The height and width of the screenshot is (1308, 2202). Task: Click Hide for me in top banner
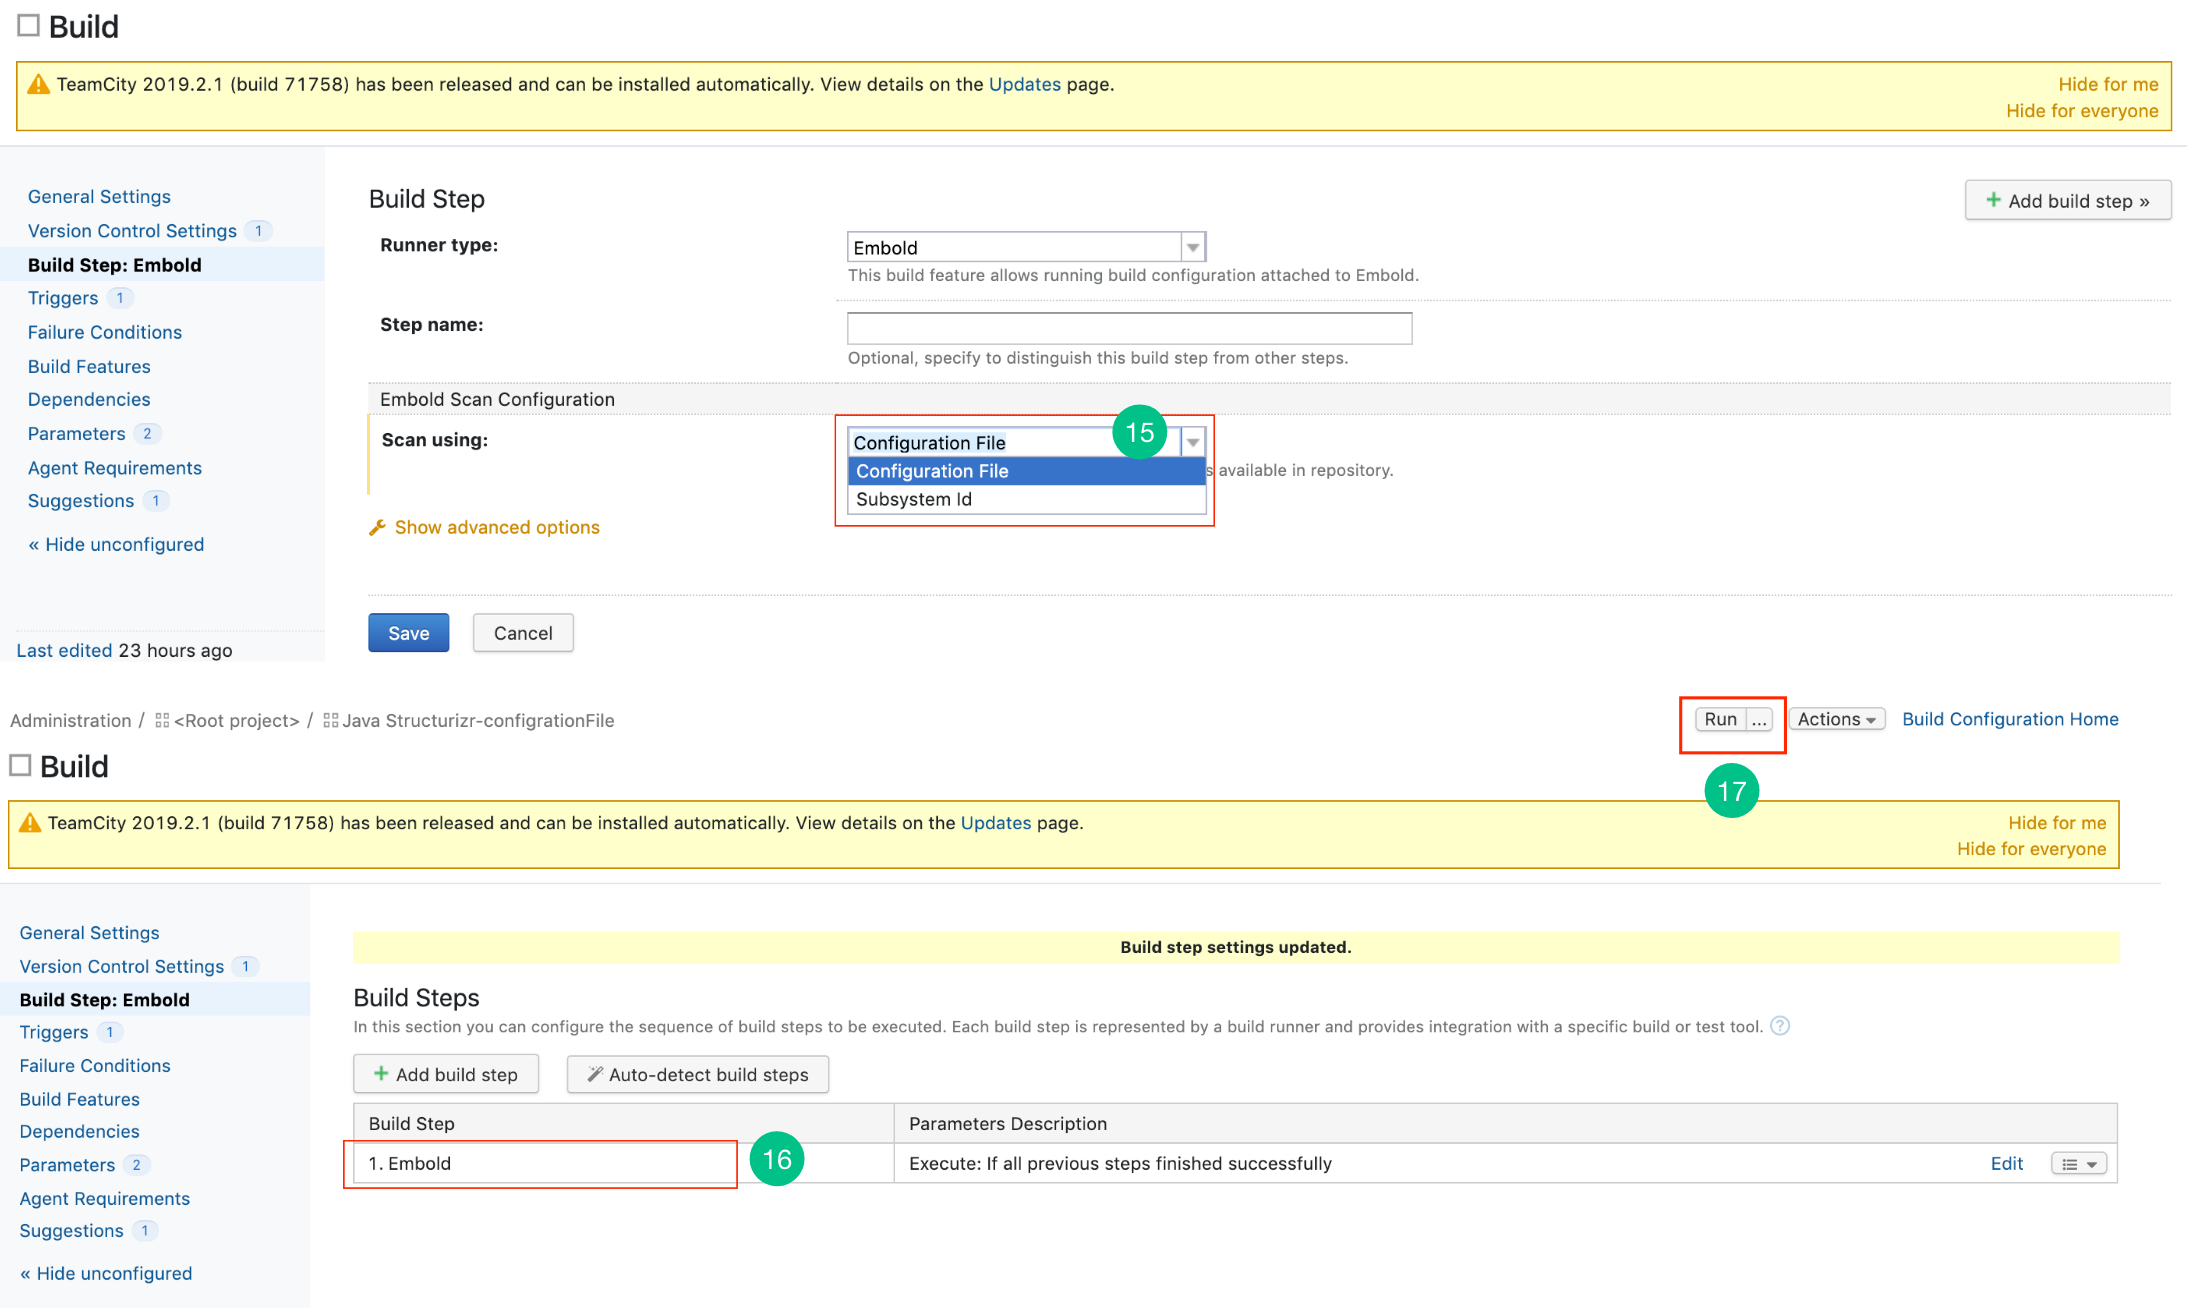tap(2108, 84)
